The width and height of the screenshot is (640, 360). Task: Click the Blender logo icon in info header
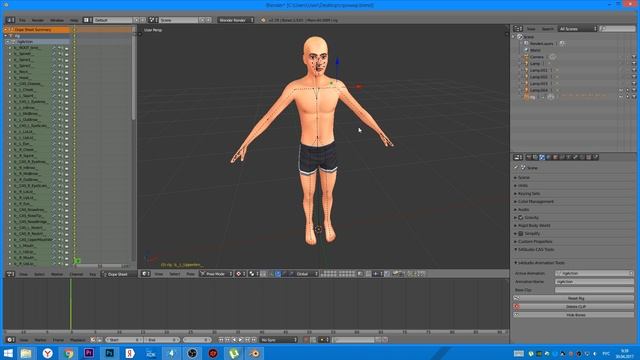[x=263, y=20]
